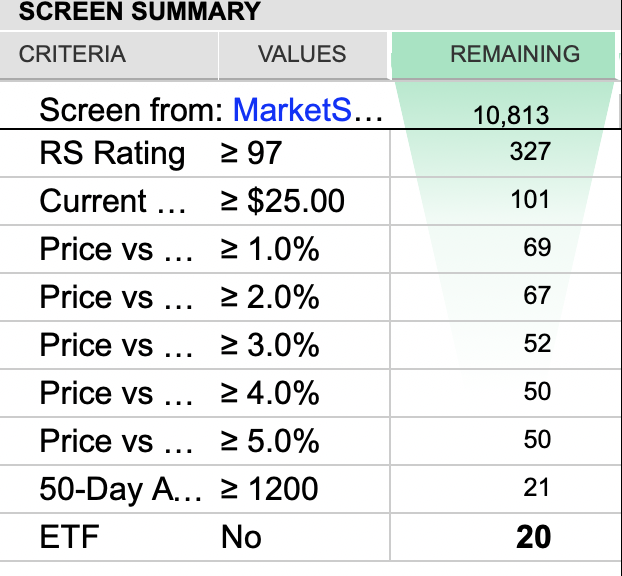The image size is (622, 576).
Task: Click the 327 remaining count
Action: (529, 152)
